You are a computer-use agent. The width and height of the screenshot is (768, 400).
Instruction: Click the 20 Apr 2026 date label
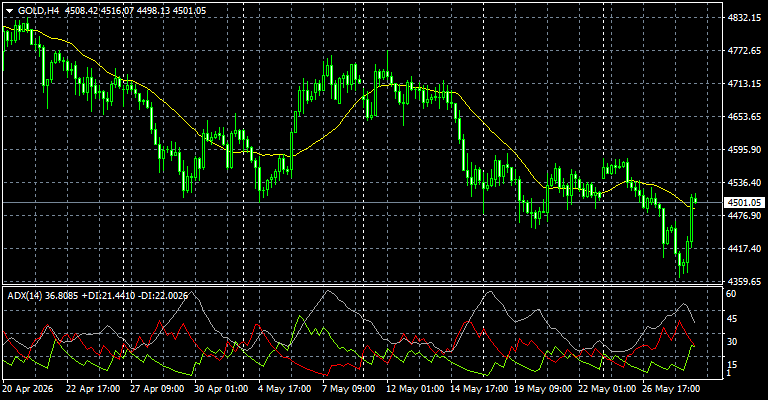pyautogui.click(x=28, y=389)
